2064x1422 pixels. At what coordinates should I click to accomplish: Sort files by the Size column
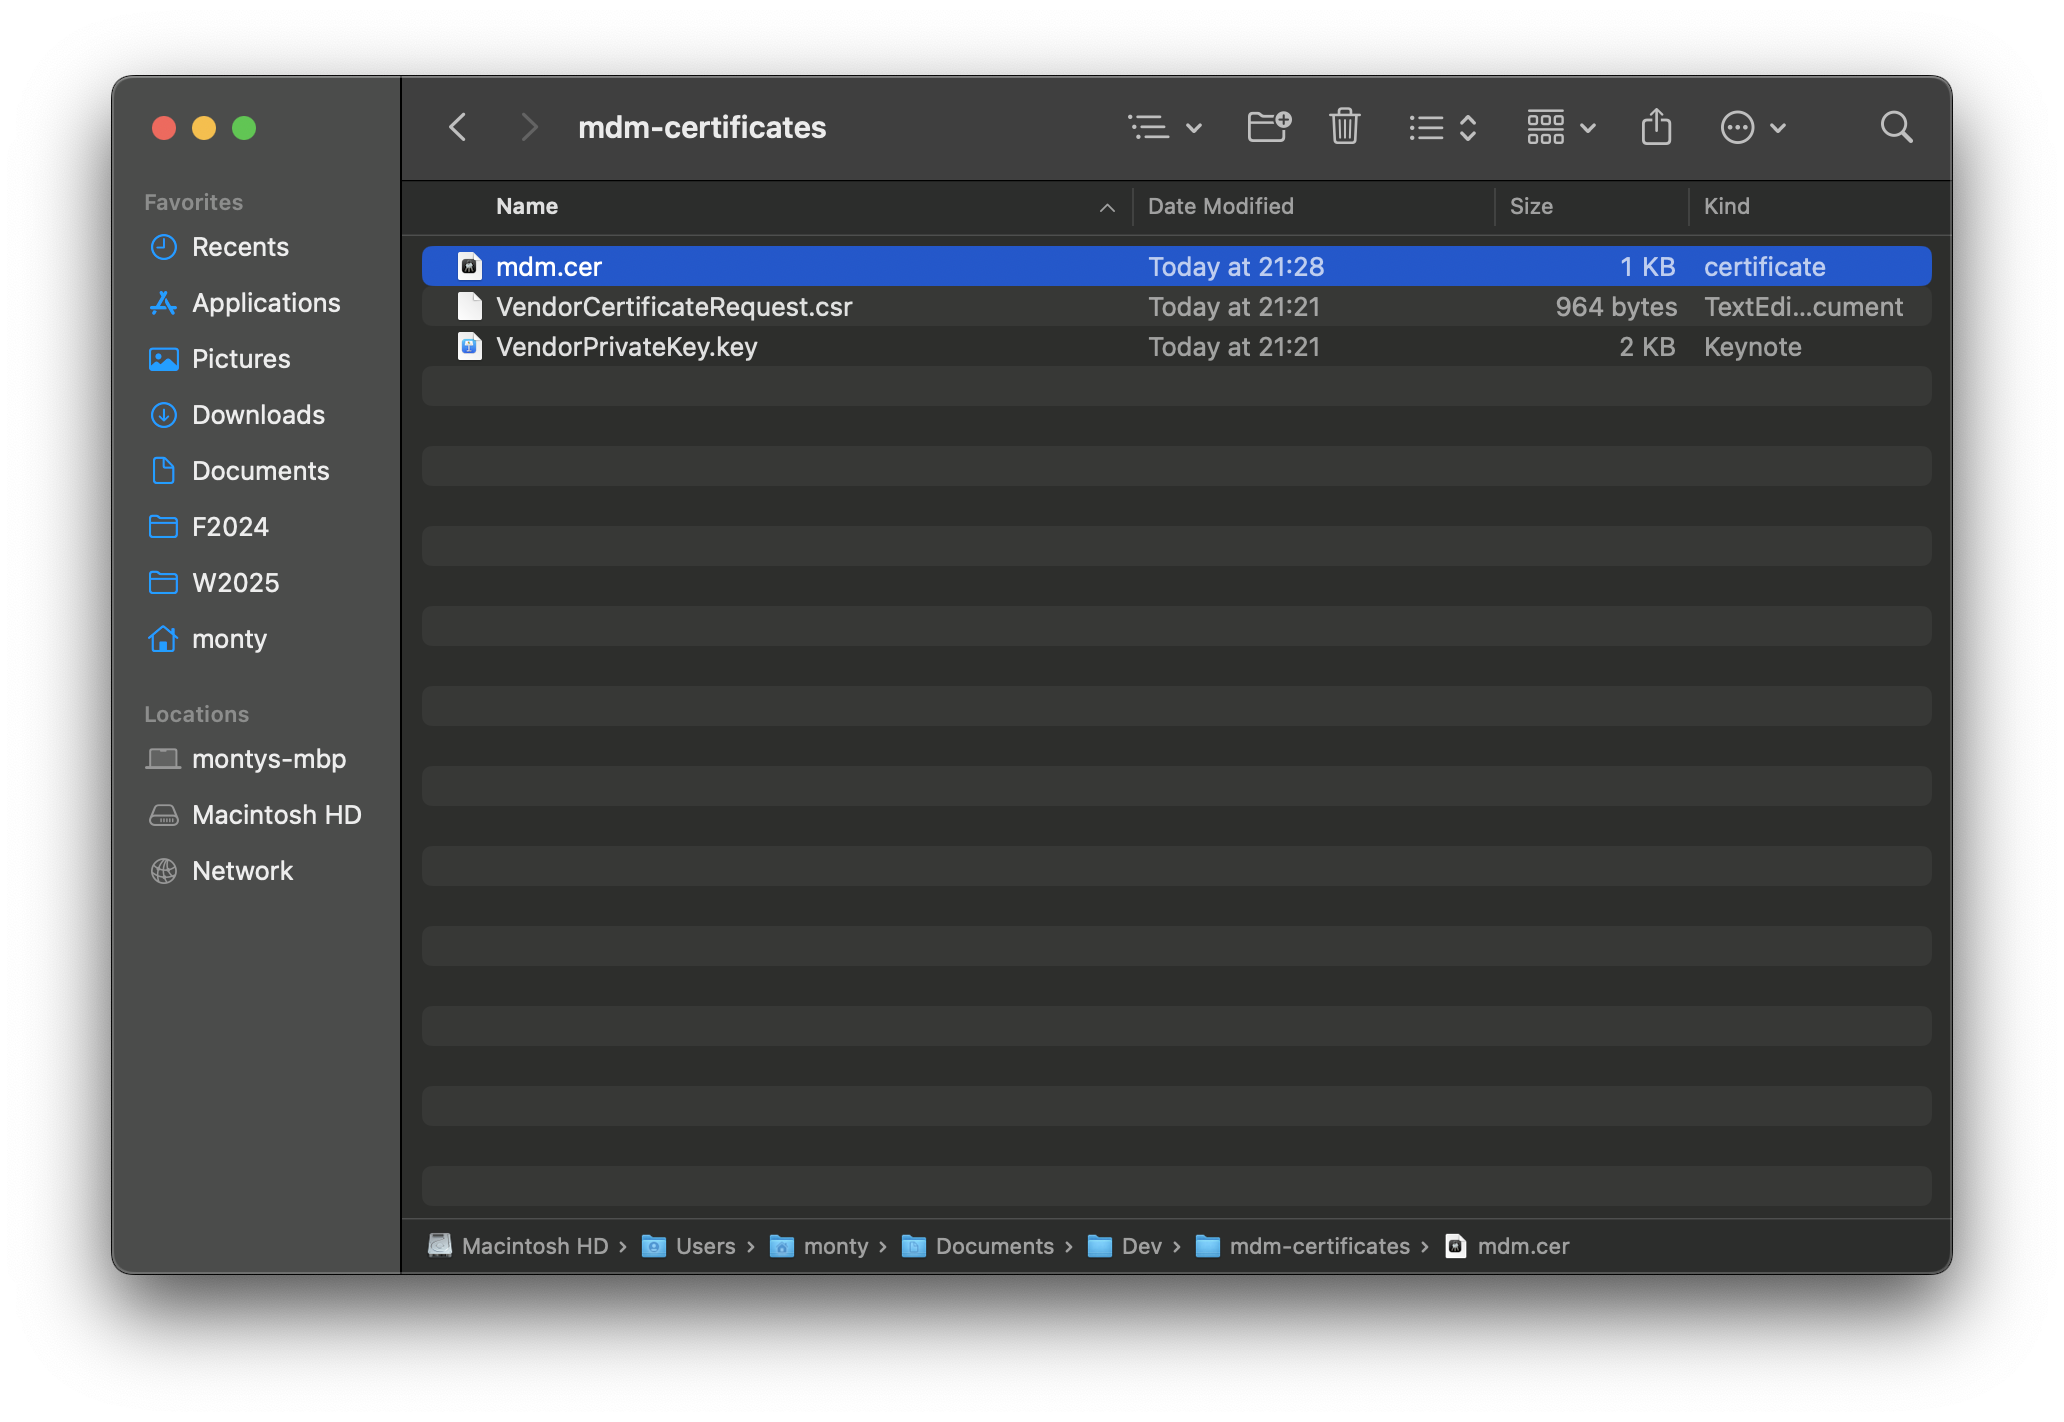1530,206
